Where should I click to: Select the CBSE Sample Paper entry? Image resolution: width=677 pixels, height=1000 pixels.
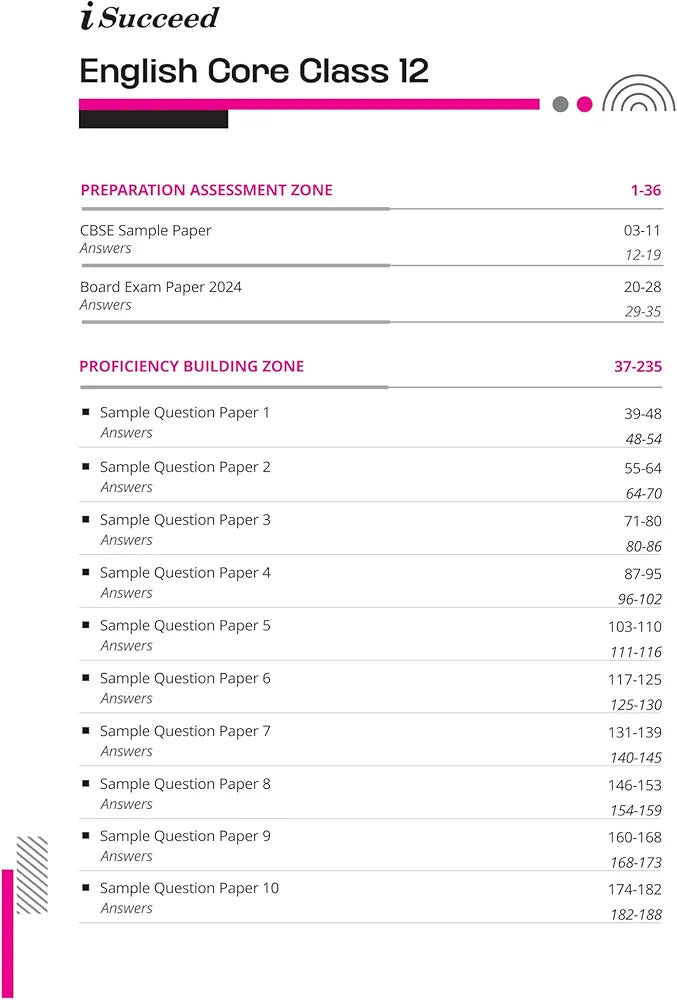pyautogui.click(x=146, y=230)
